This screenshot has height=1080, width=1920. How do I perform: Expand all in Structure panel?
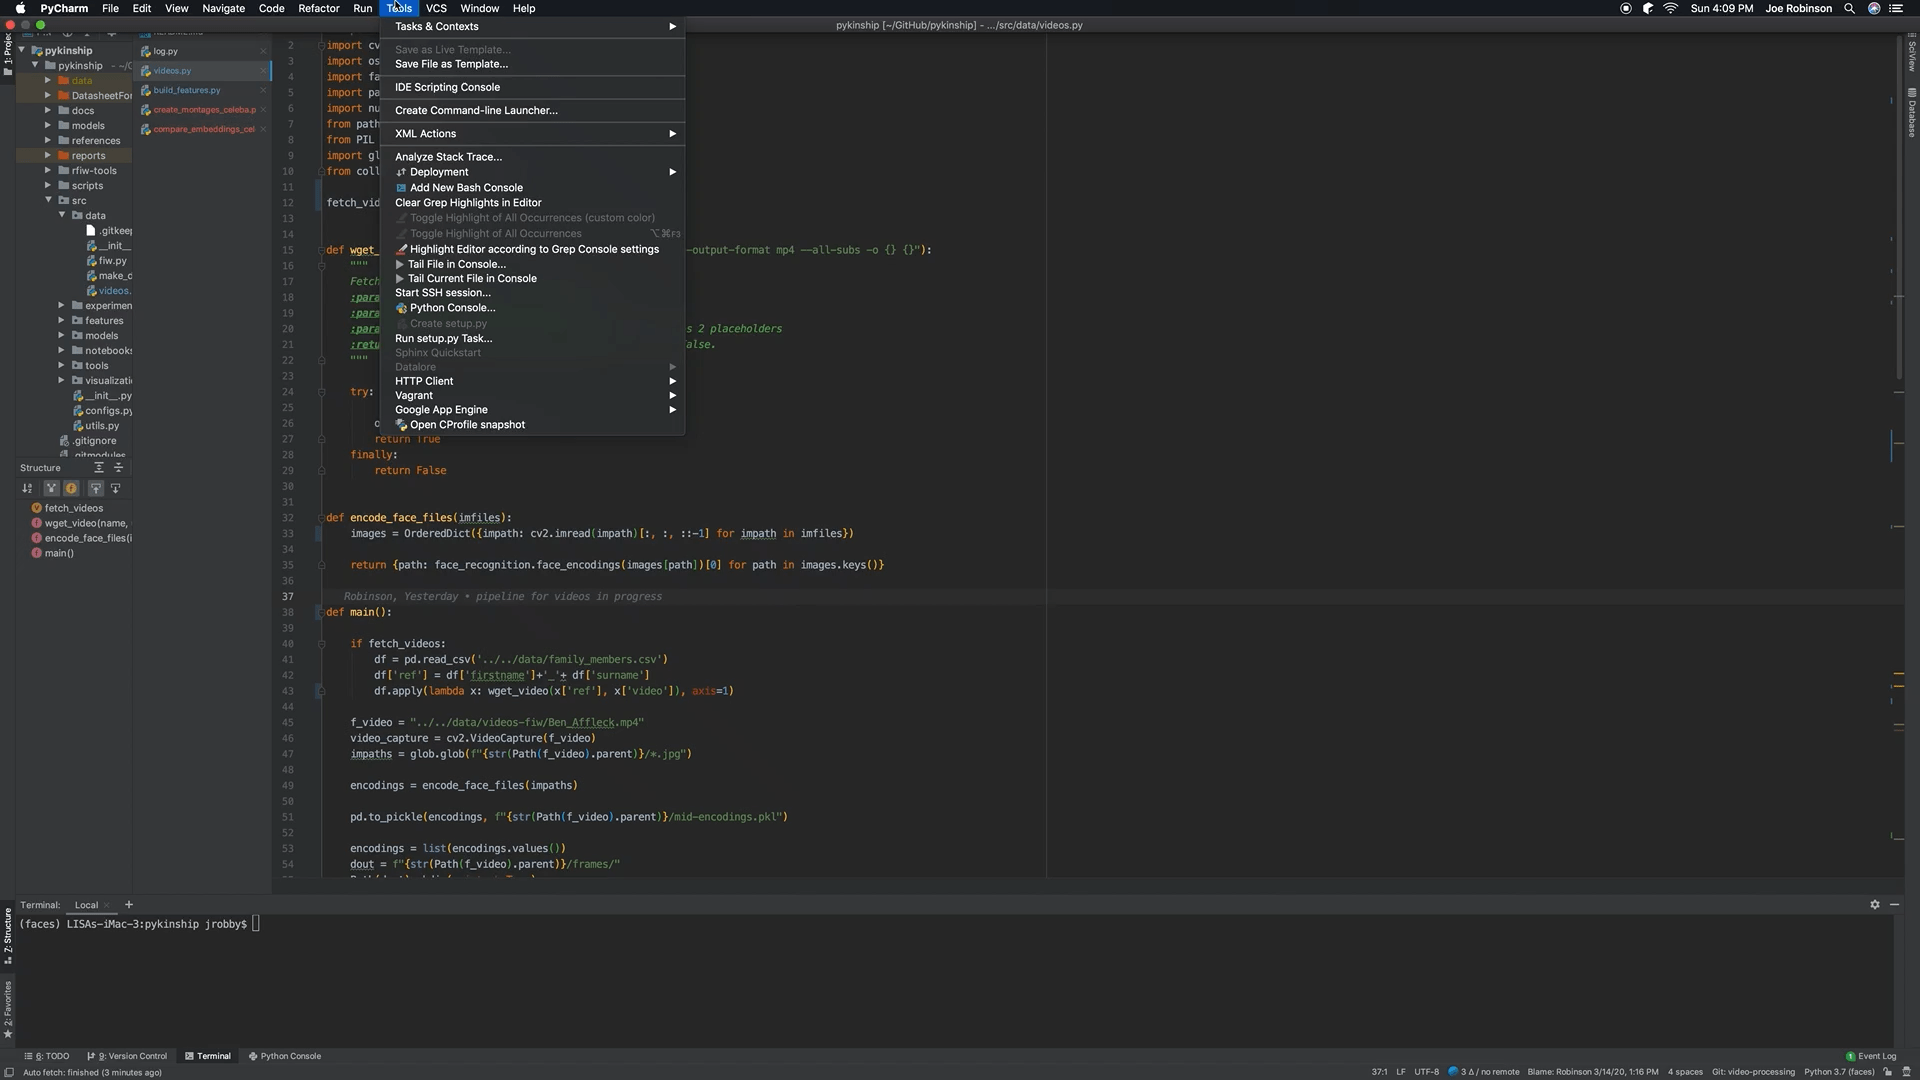tap(99, 468)
